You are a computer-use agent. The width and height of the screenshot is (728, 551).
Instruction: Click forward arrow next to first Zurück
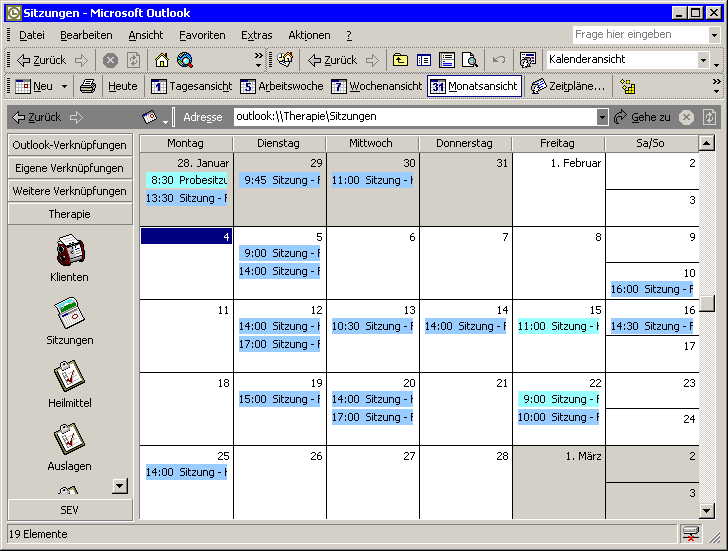click(x=81, y=60)
